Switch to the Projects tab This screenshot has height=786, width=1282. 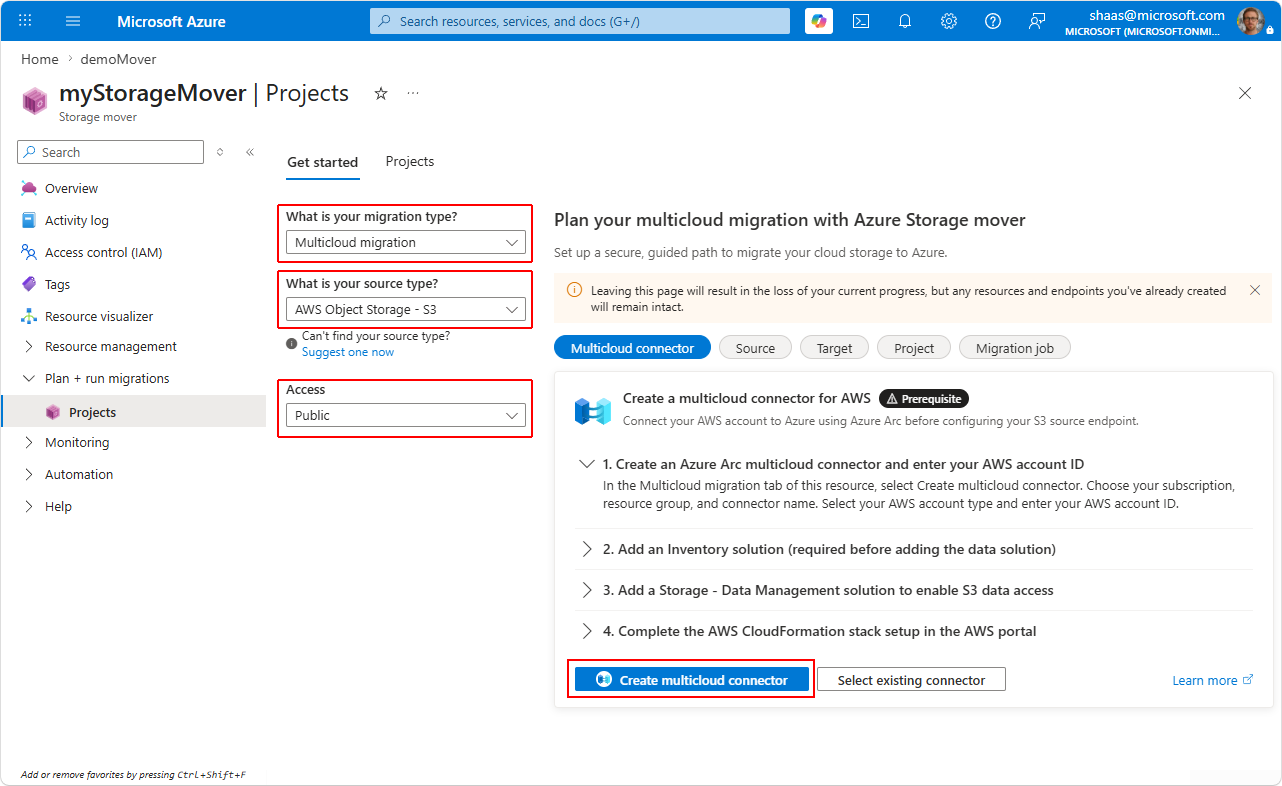(410, 161)
